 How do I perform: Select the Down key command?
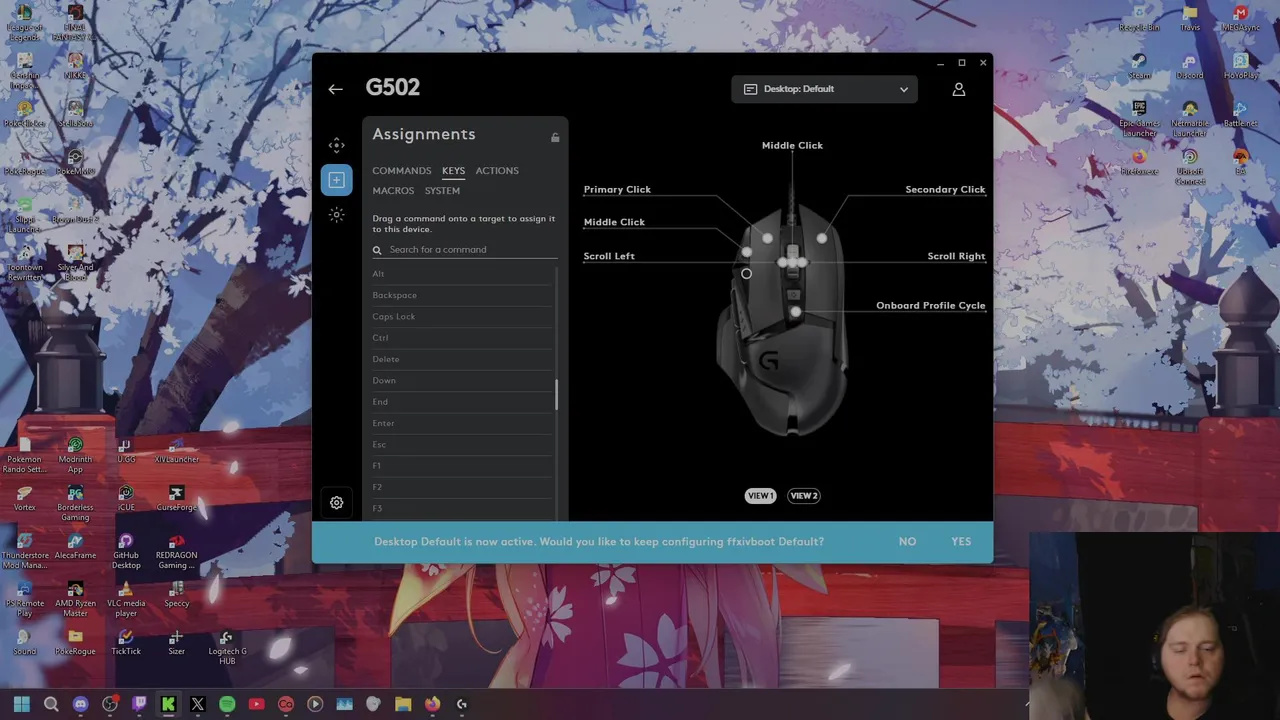point(462,380)
